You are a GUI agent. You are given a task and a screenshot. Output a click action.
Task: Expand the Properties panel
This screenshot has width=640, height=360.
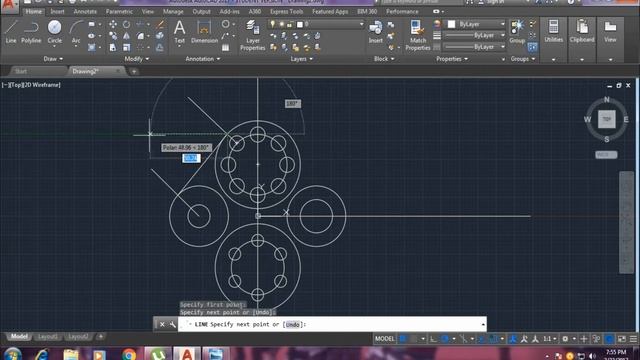click(452, 59)
